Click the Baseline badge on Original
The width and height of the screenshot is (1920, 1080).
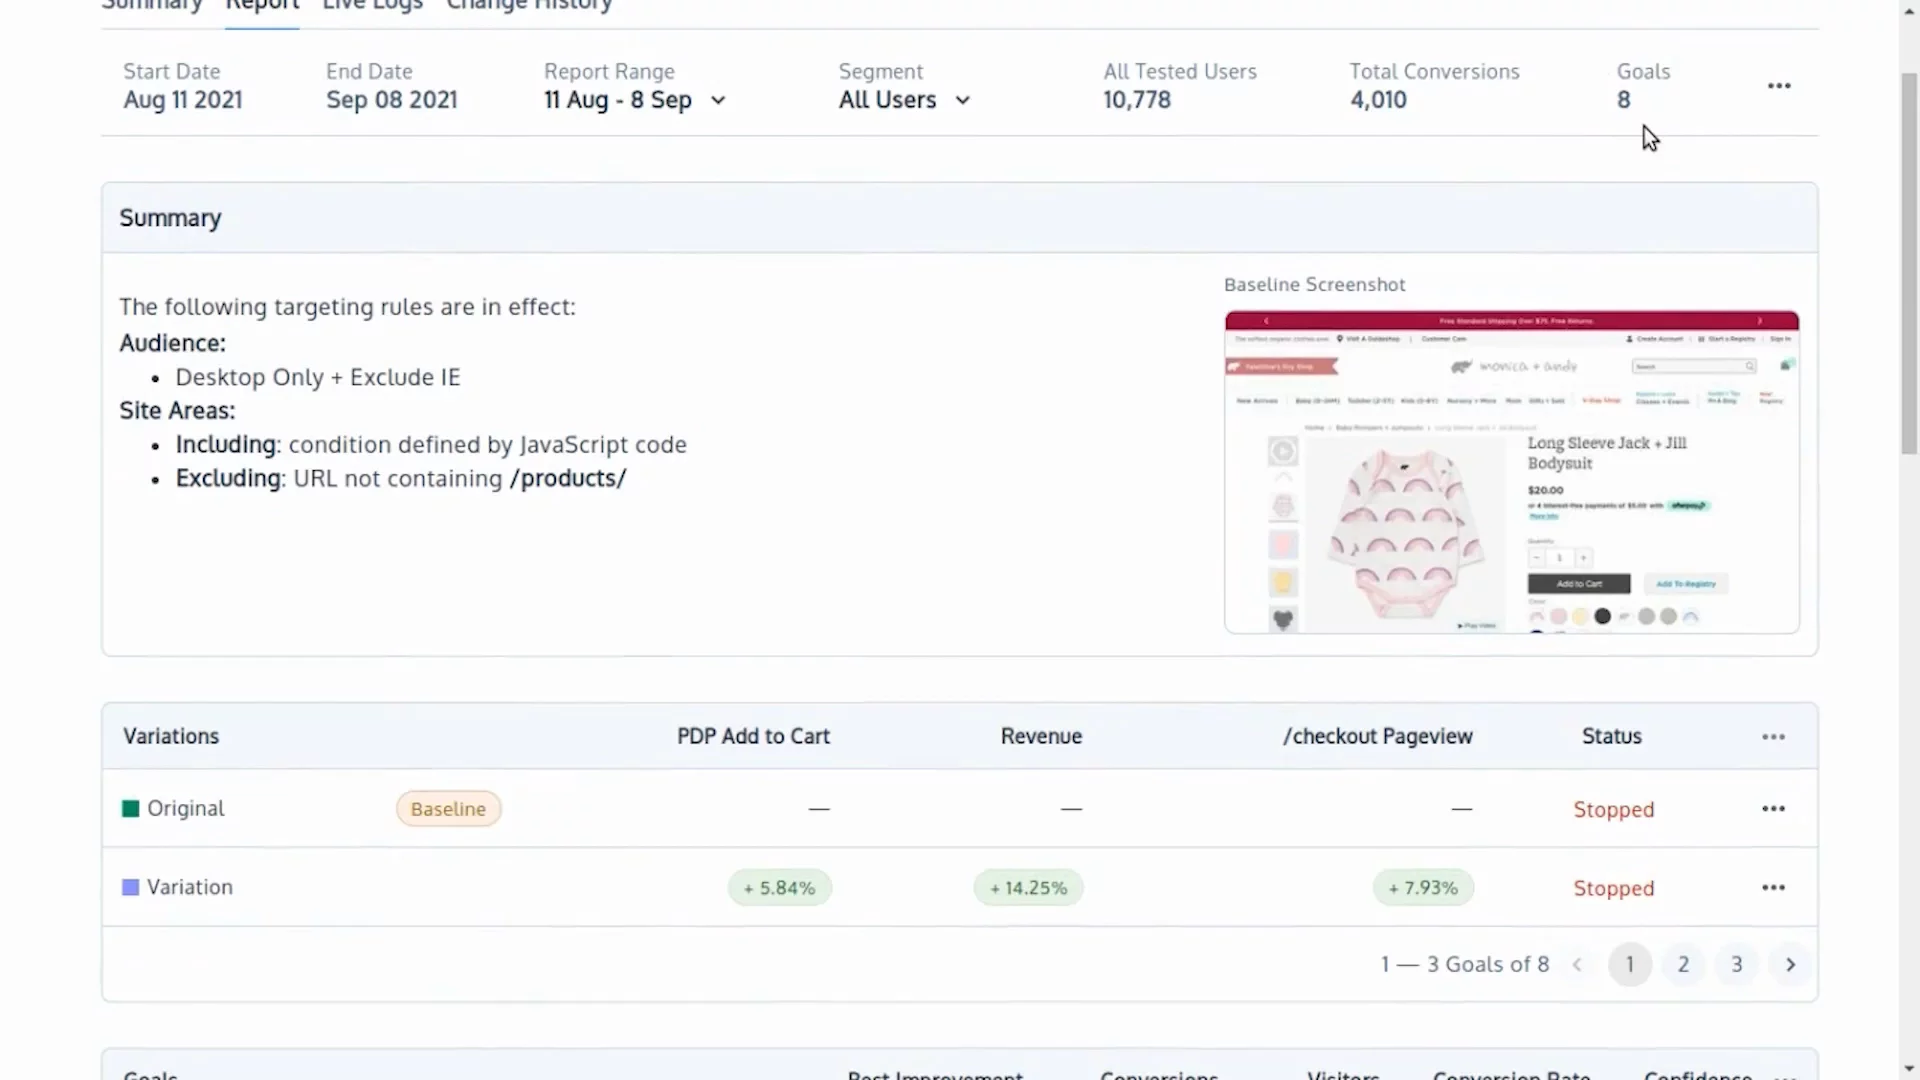pos(448,809)
